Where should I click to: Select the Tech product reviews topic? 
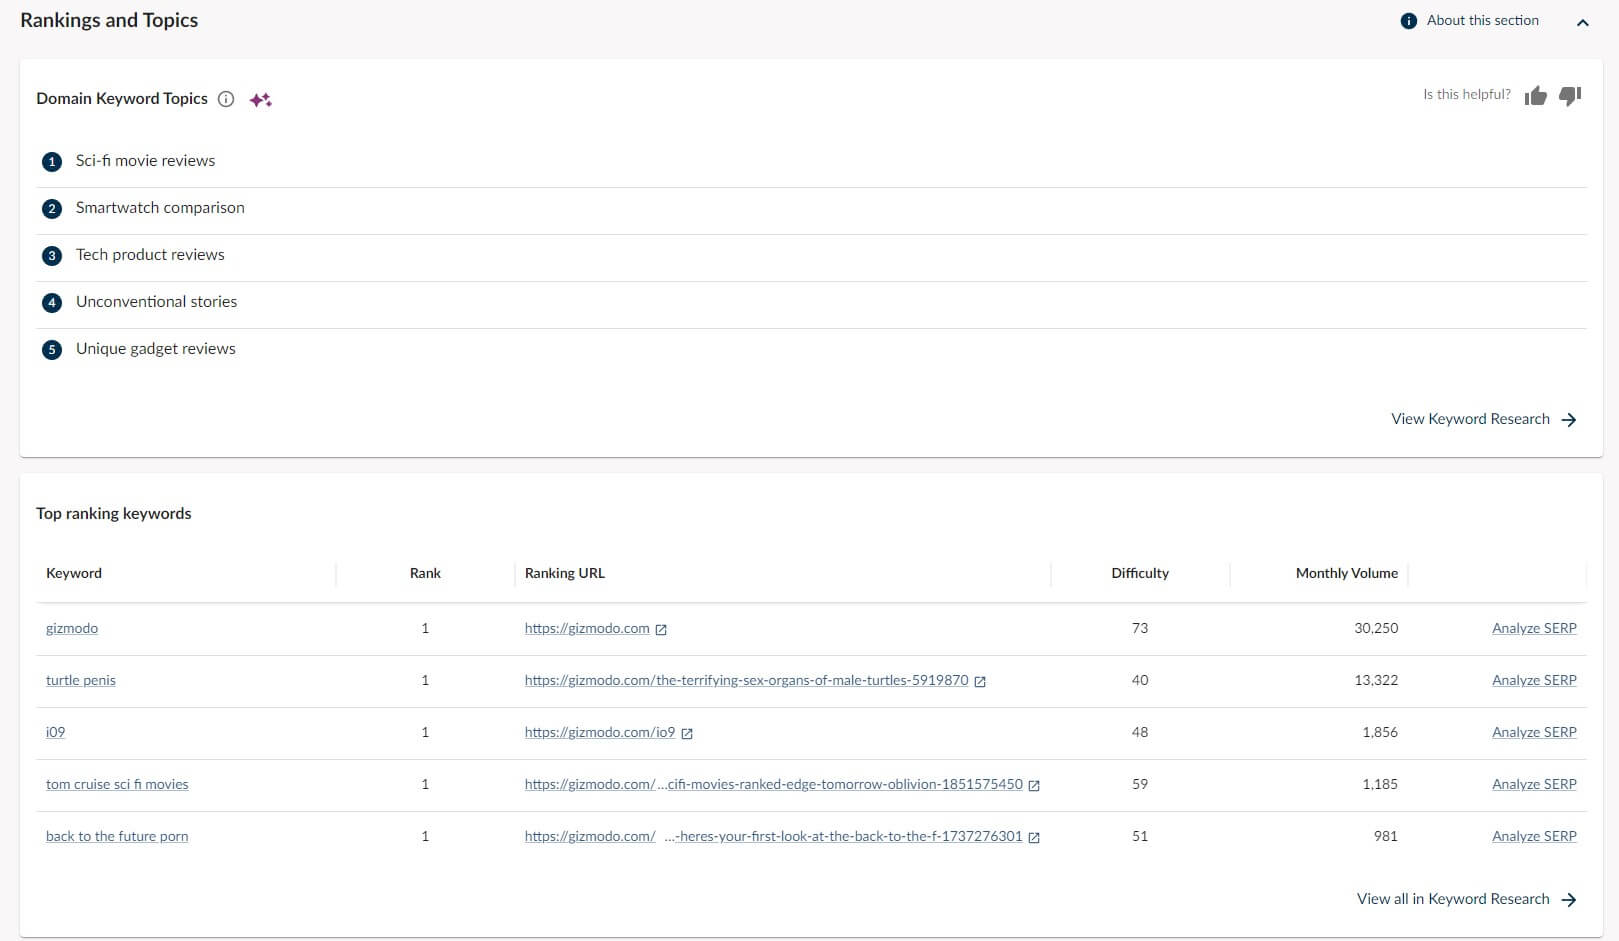149,255
